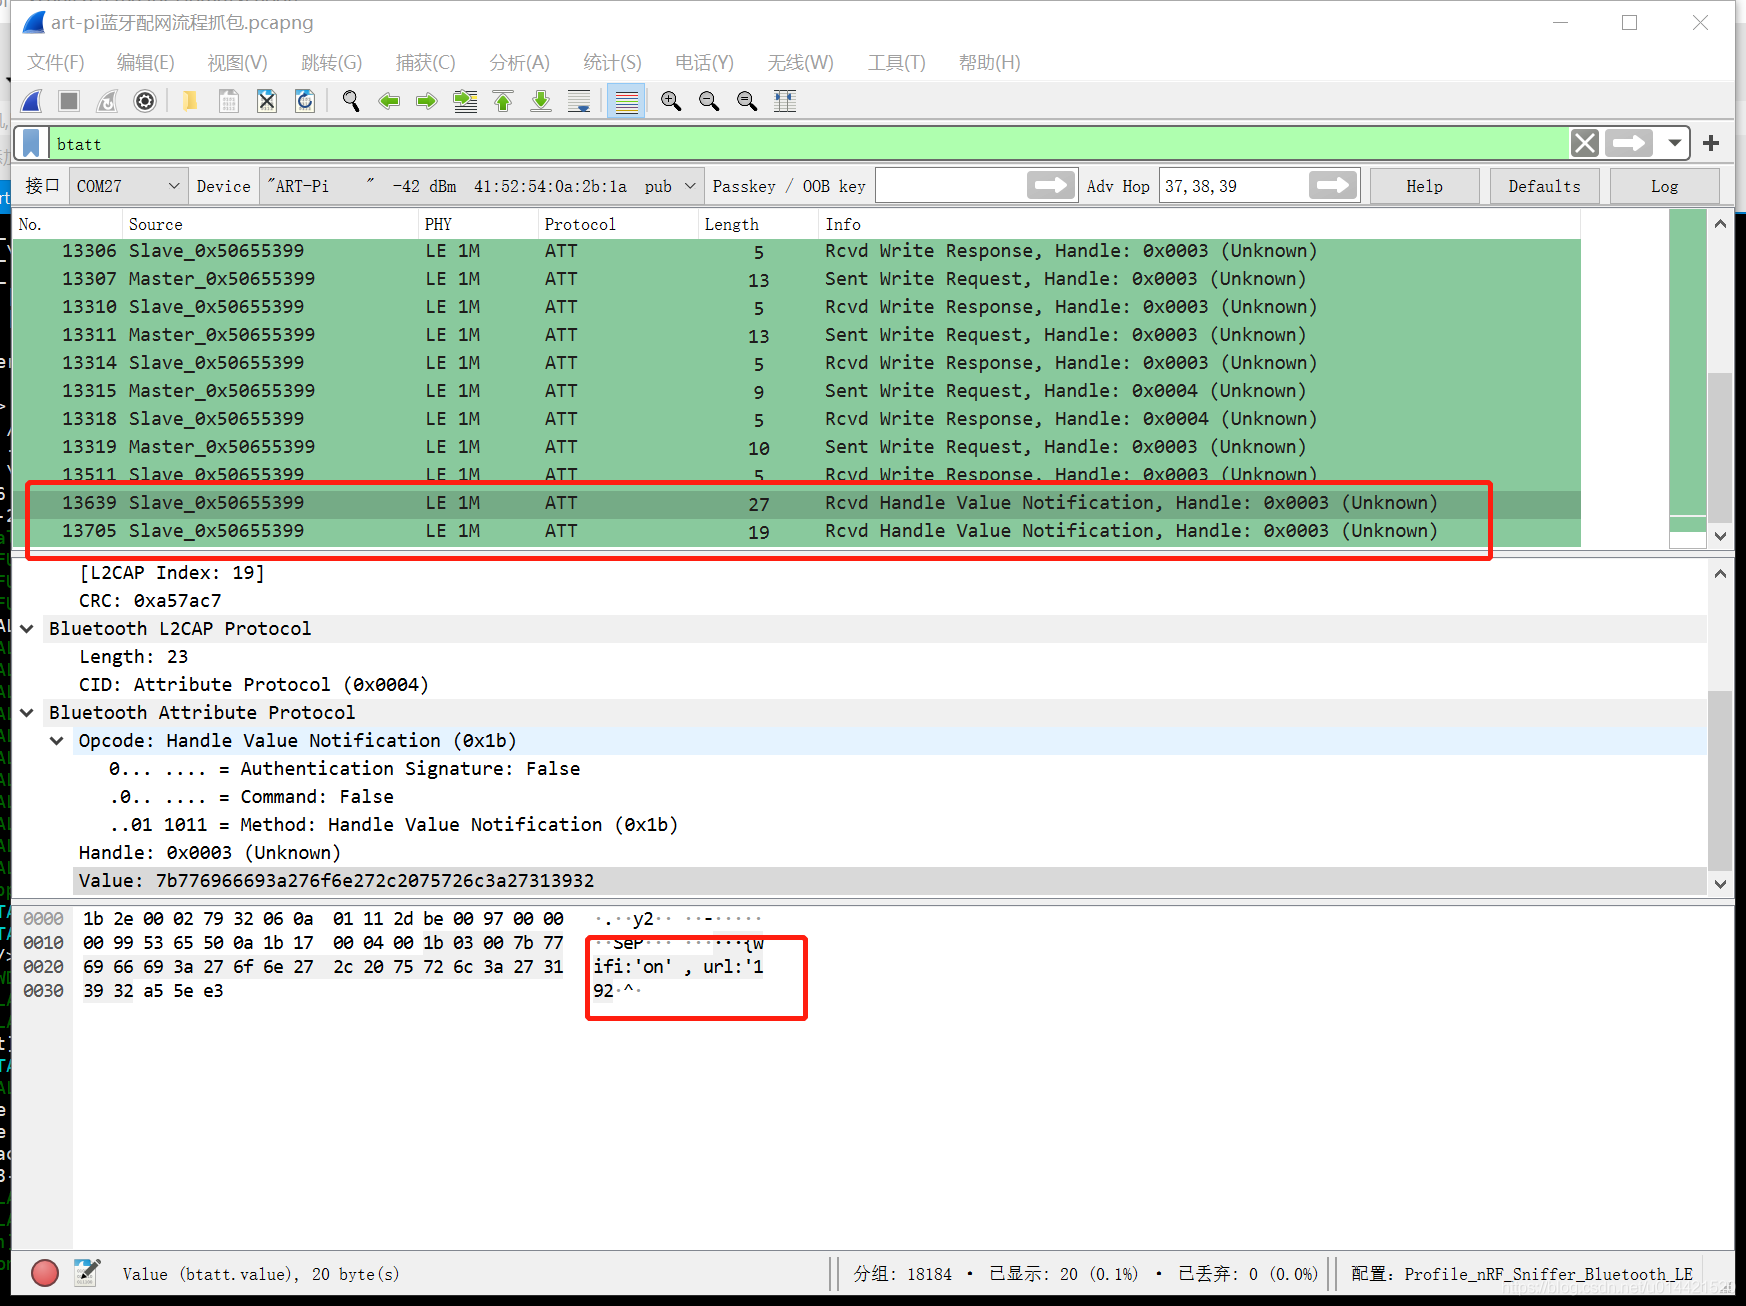The width and height of the screenshot is (1746, 1306).
Task: Open the COM27 interface dropdown
Action: click(x=128, y=186)
